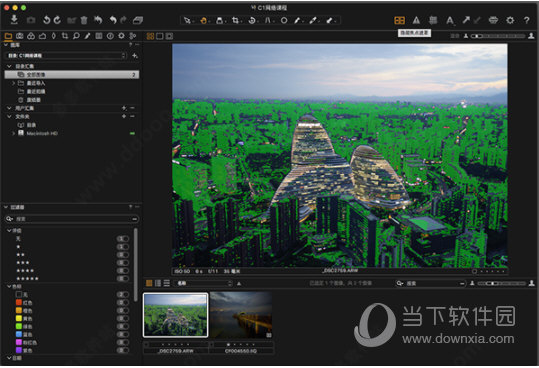This screenshot has height=368, width=539.
Task: Toggle the no-rating filter switch (无)
Action: (x=123, y=238)
